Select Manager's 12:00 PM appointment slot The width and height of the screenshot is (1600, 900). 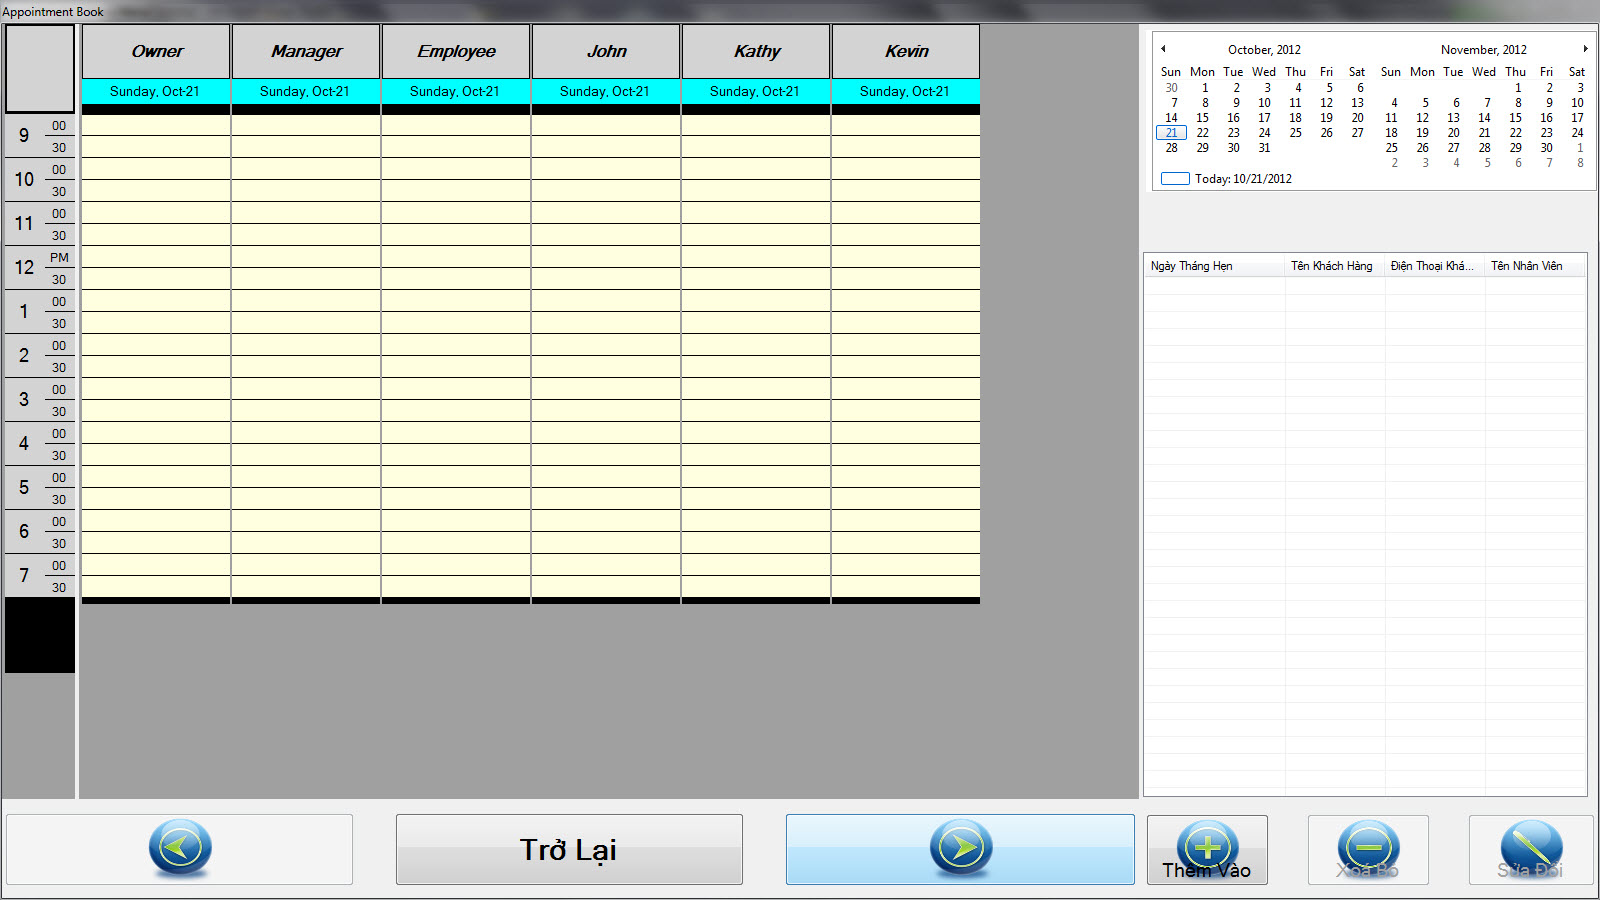(x=306, y=257)
